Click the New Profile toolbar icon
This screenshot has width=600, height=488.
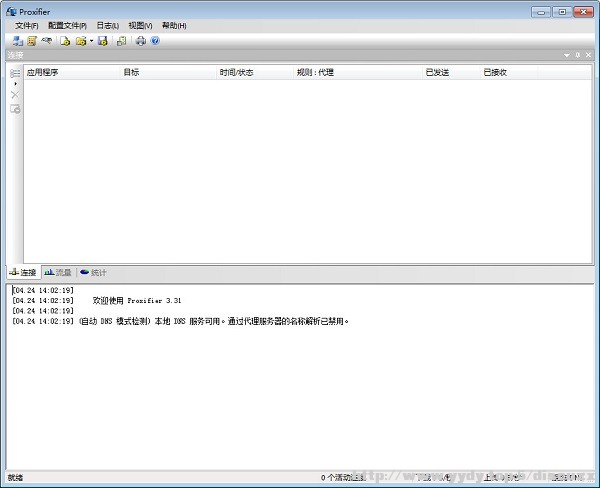pyautogui.click(x=65, y=41)
